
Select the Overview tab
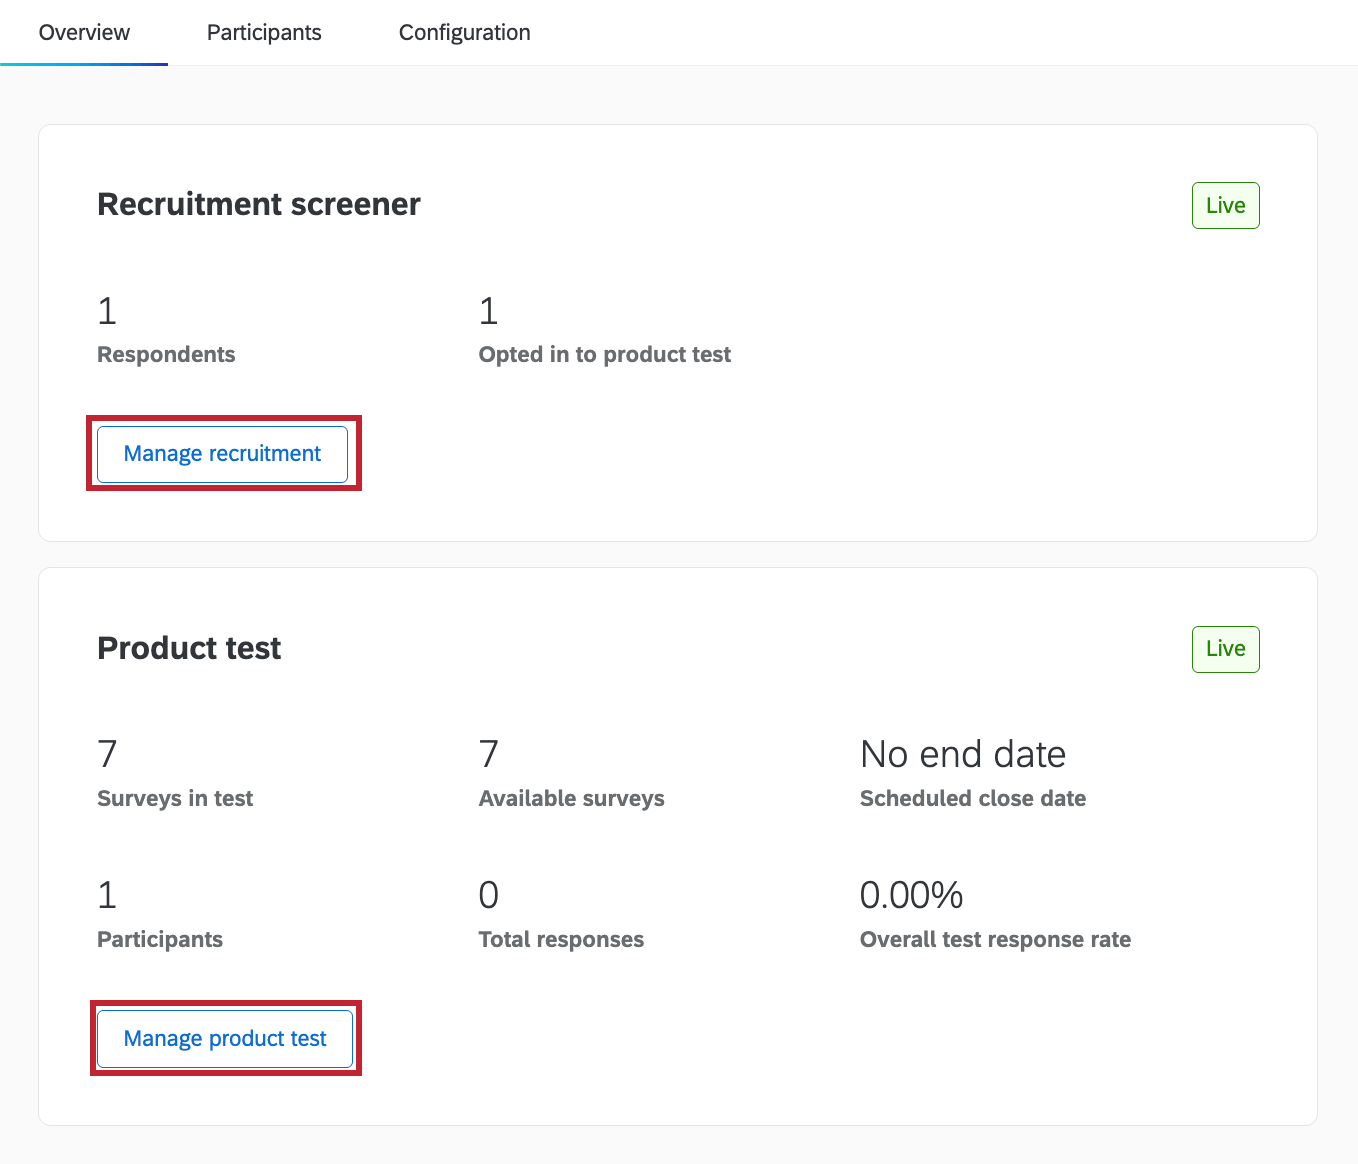(83, 31)
